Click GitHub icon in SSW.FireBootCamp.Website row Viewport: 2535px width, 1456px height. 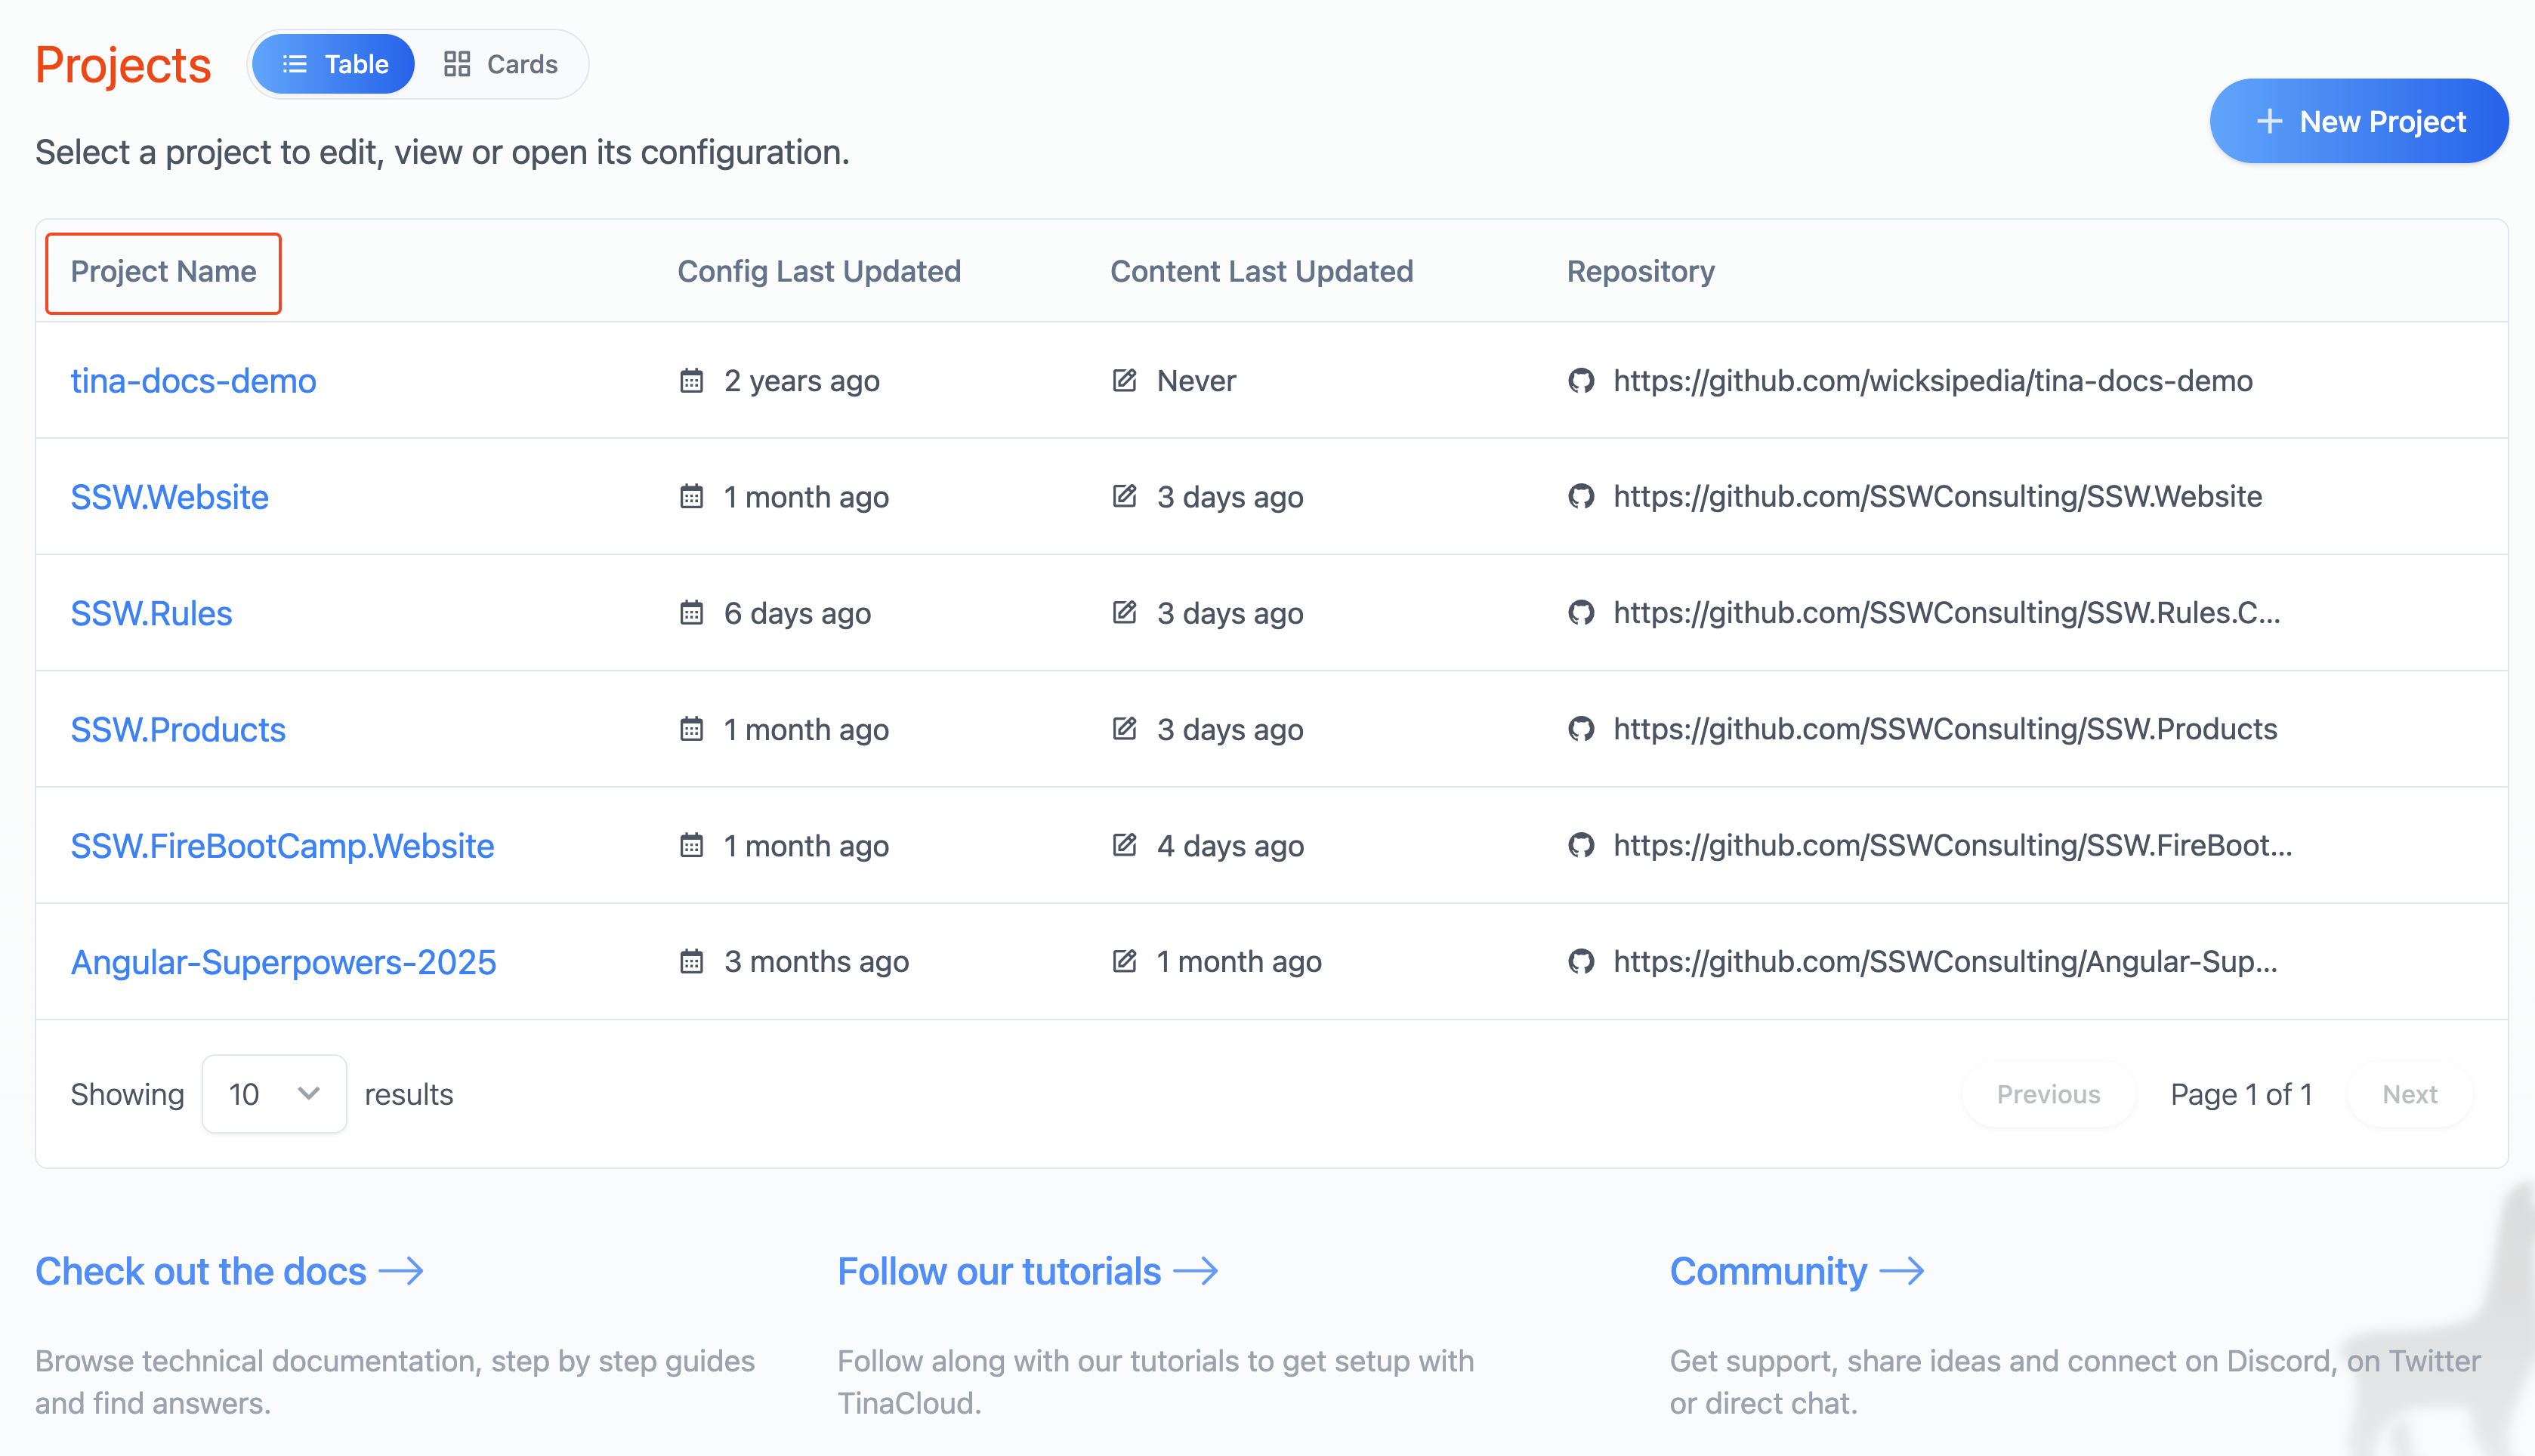[1580, 846]
